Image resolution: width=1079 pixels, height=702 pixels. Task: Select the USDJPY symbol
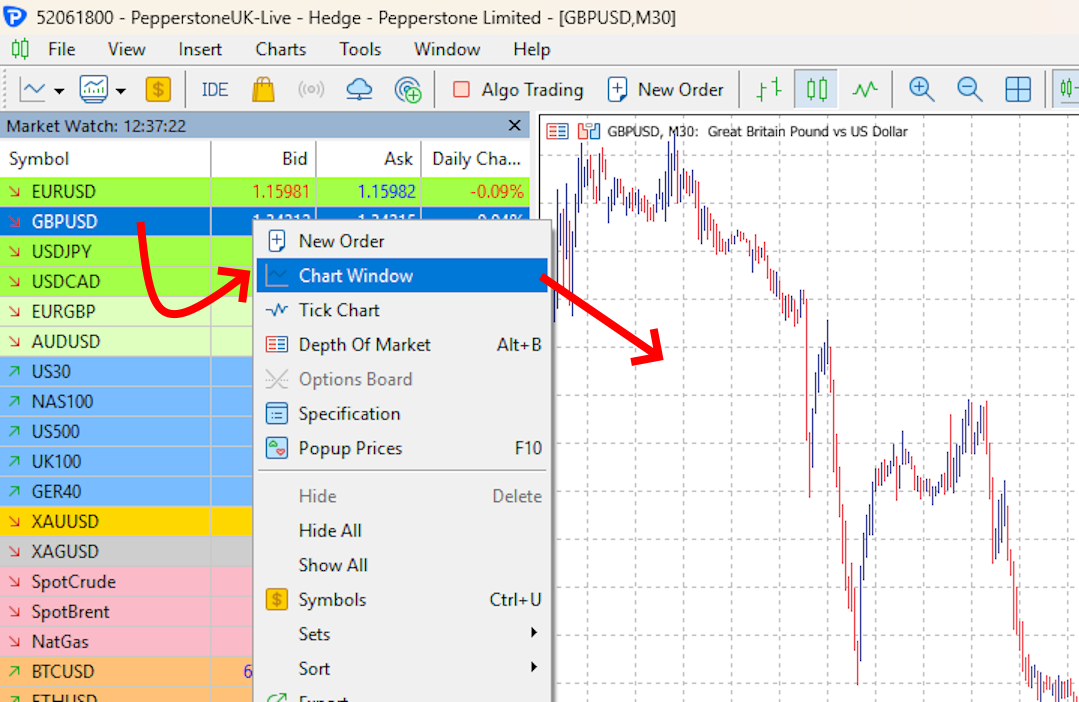point(61,252)
